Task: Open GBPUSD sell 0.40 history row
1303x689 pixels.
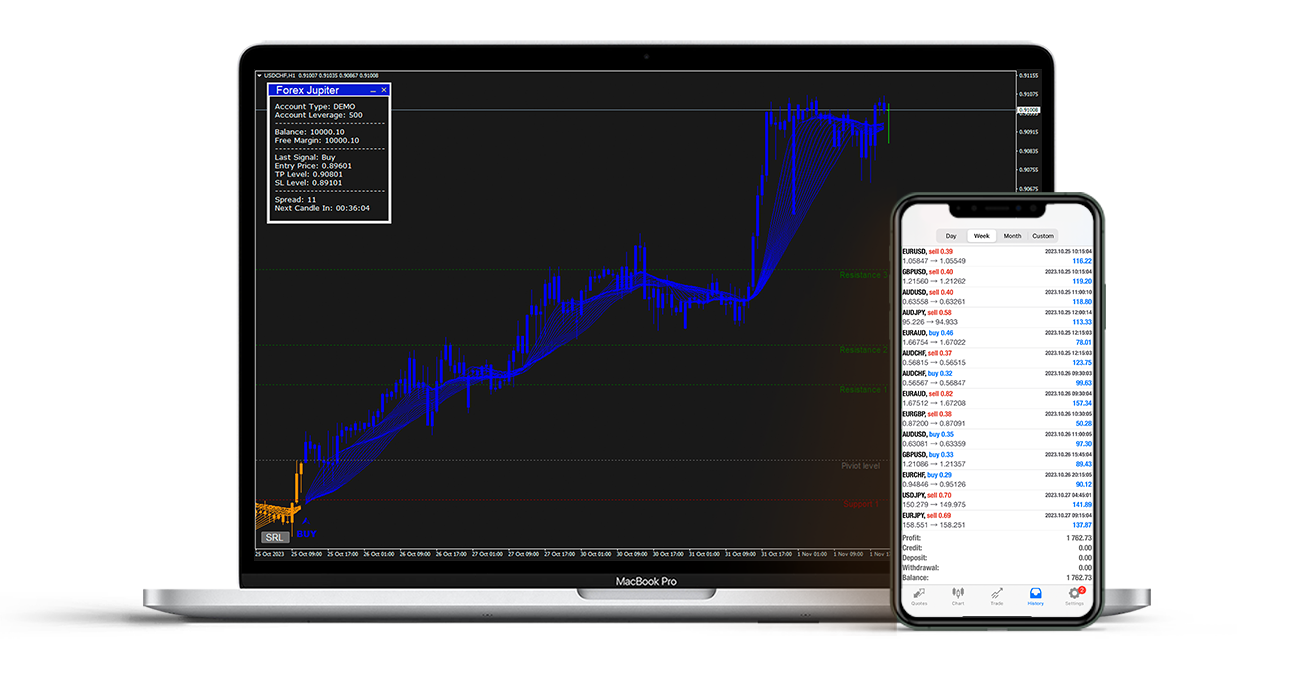Action: click(997, 276)
